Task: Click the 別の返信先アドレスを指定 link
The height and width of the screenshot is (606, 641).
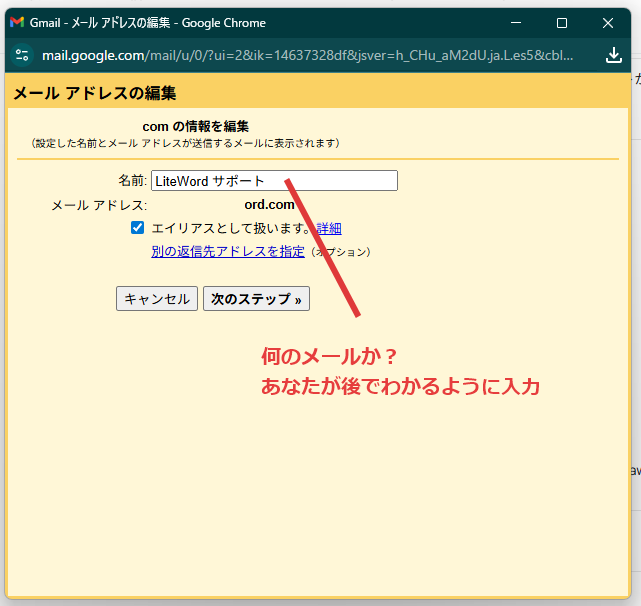Action: click(x=228, y=252)
